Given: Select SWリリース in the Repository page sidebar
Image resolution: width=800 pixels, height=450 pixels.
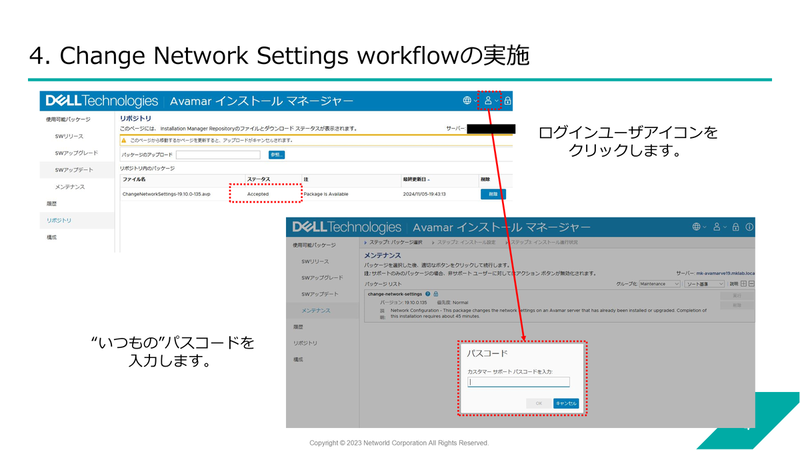Looking at the screenshot, I should click(x=69, y=136).
